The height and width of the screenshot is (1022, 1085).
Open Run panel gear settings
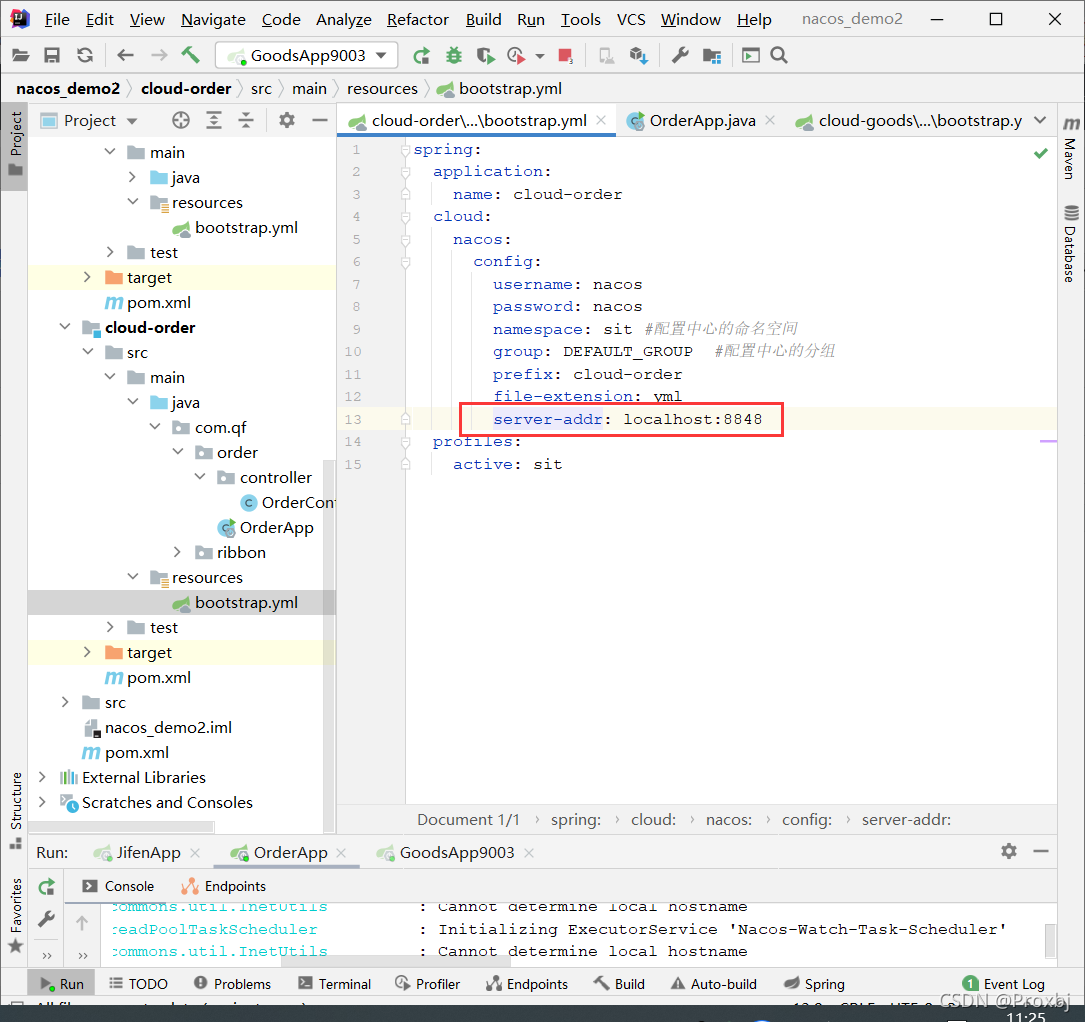pyautogui.click(x=1009, y=851)
